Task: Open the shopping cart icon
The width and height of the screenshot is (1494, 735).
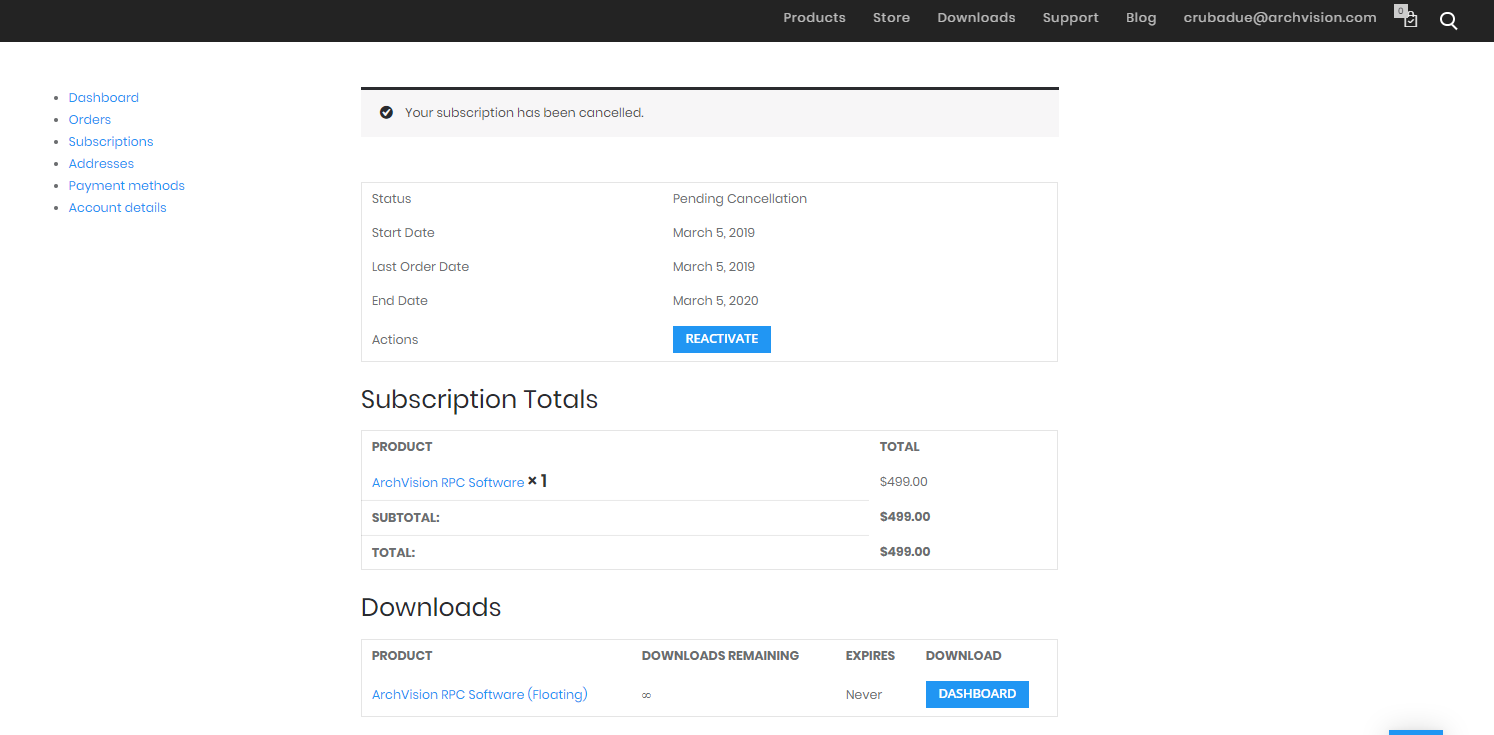Action: coord(1410,19)
